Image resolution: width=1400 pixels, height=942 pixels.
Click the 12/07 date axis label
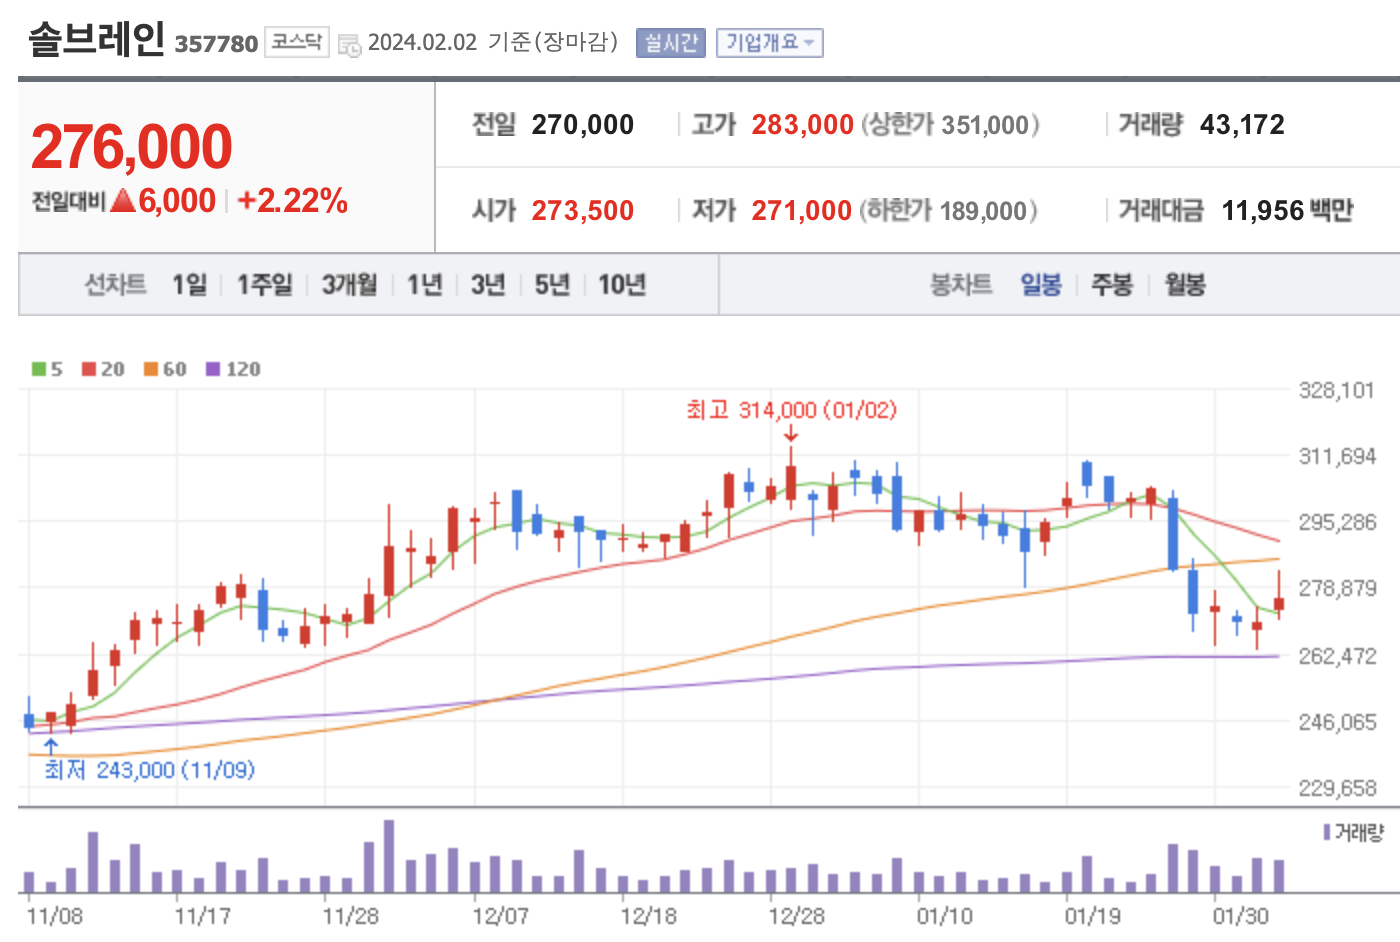[501, 916]
